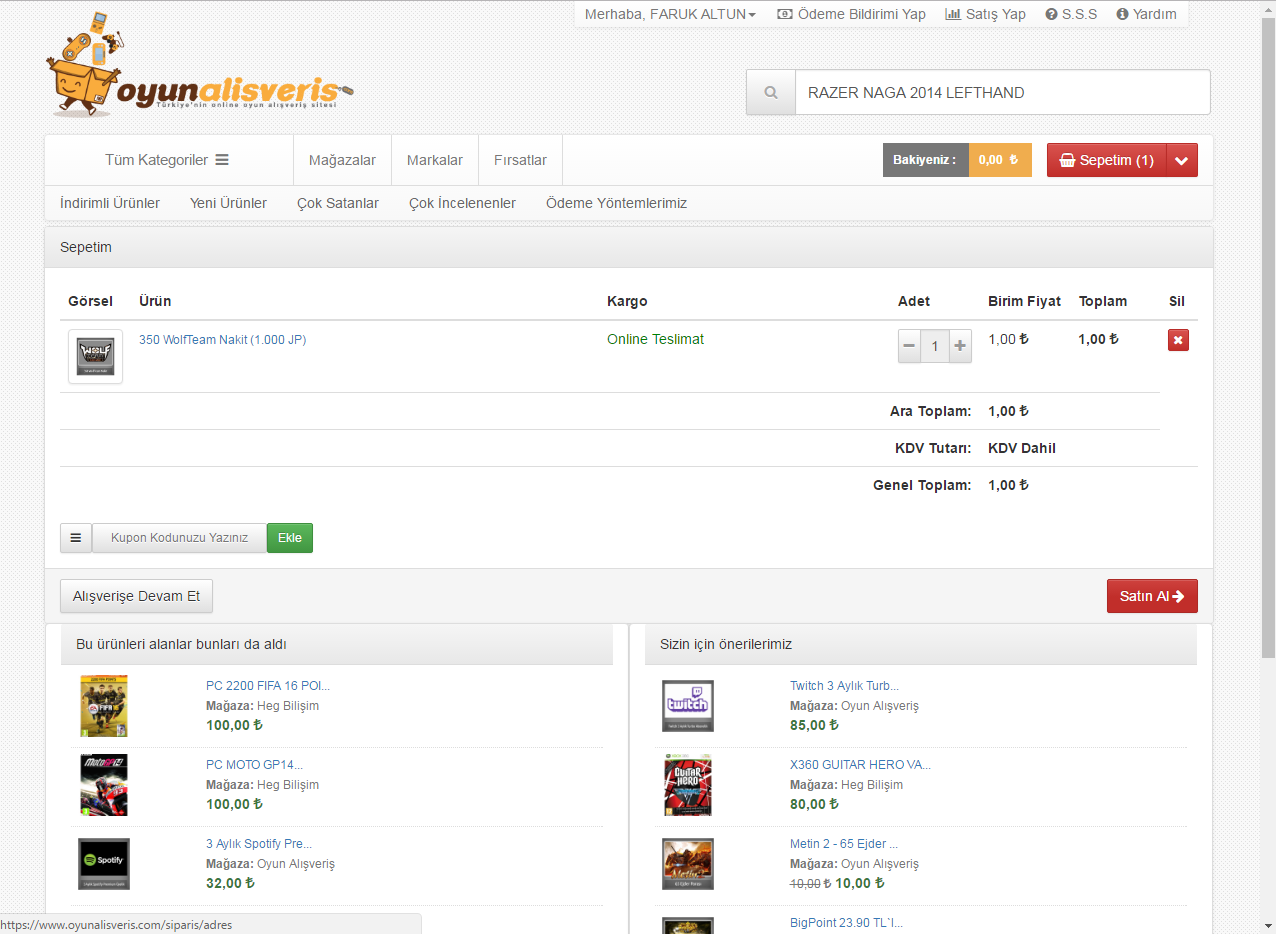This screenshot has width=1276, height=934.
Task: Open the FIFA 16 product image
Action: pyautogui.click(x=104, y=706)
